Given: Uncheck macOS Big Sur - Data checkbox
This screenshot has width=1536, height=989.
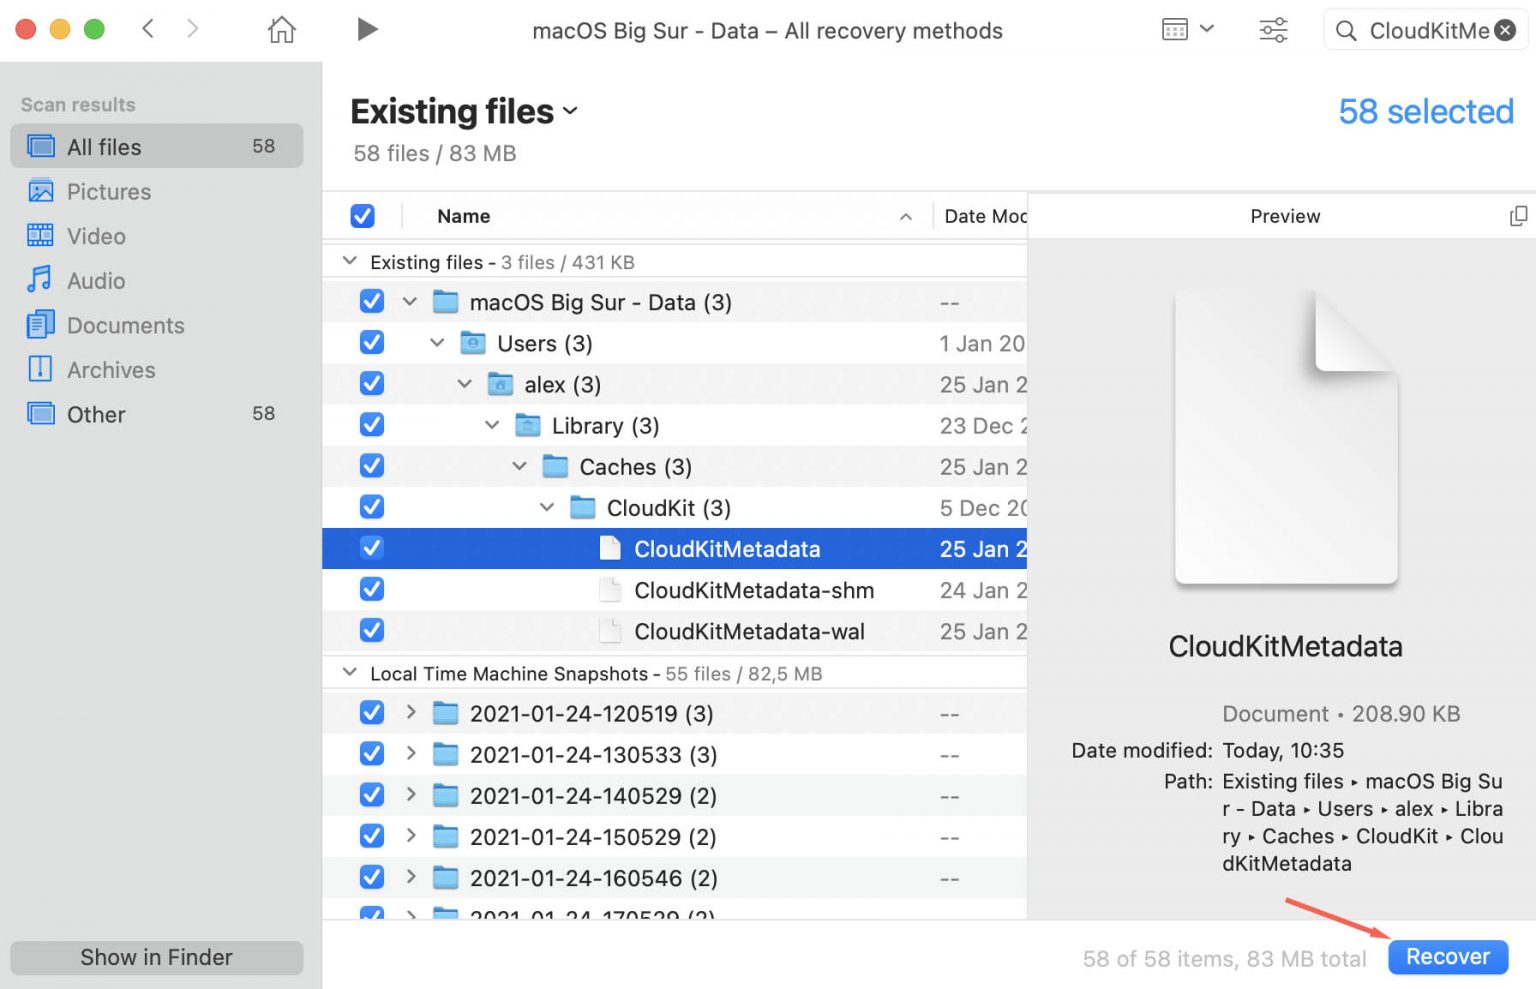Looking at the screenshot, I should [371, 301].
